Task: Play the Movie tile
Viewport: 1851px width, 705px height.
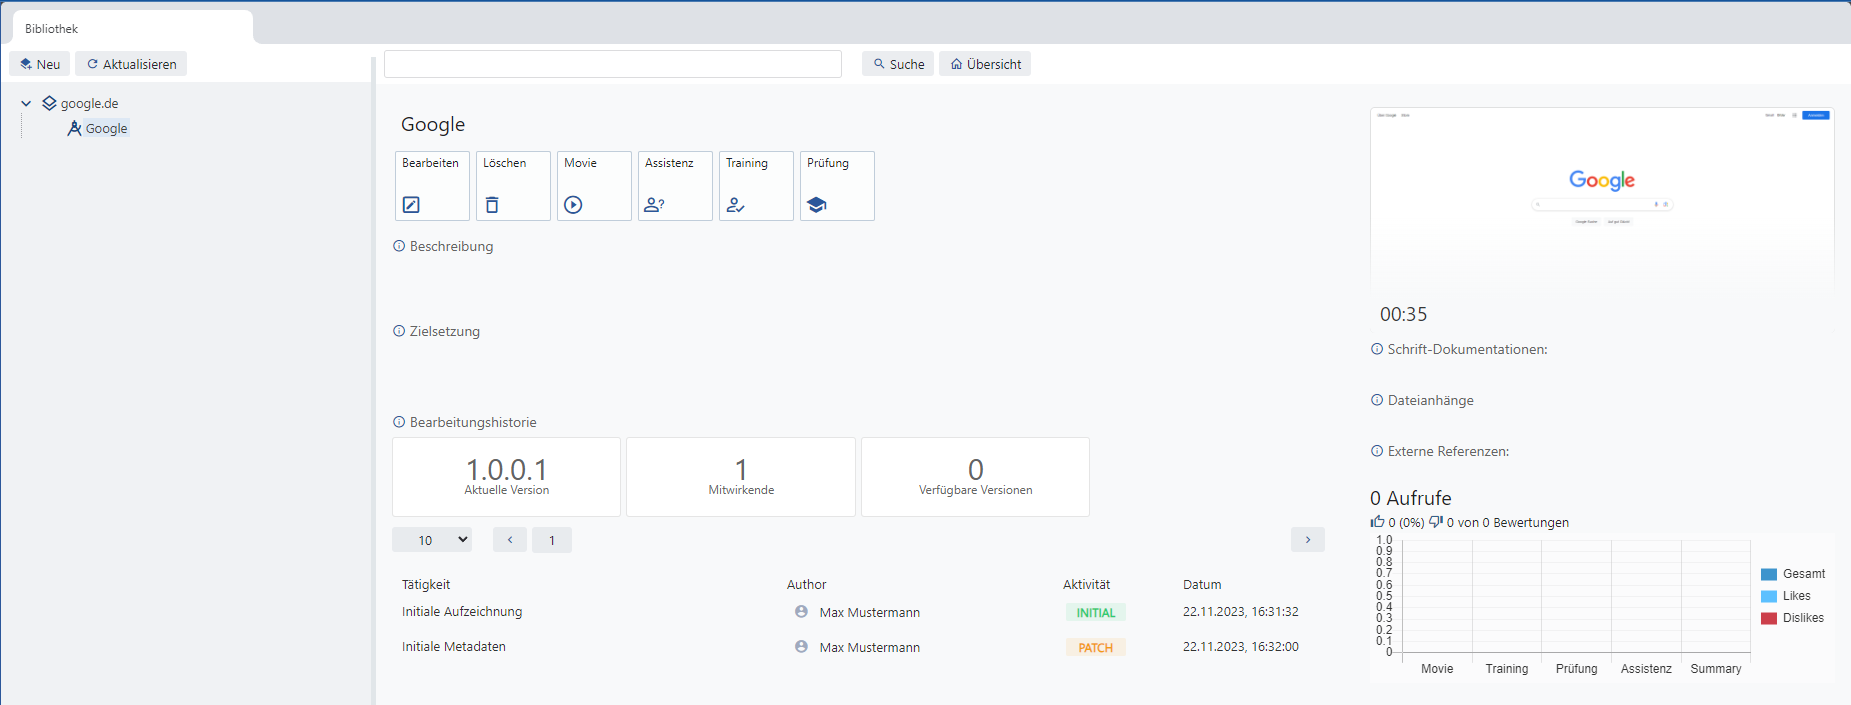Action: tap(594, 186)
